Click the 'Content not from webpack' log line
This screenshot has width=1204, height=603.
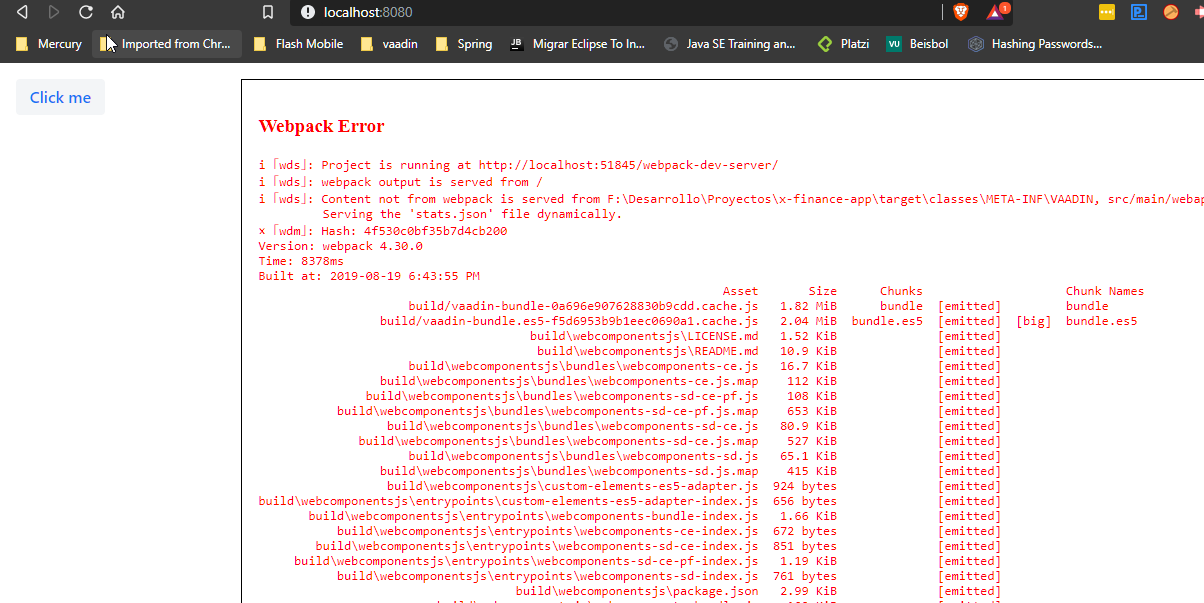click(731, 199)
